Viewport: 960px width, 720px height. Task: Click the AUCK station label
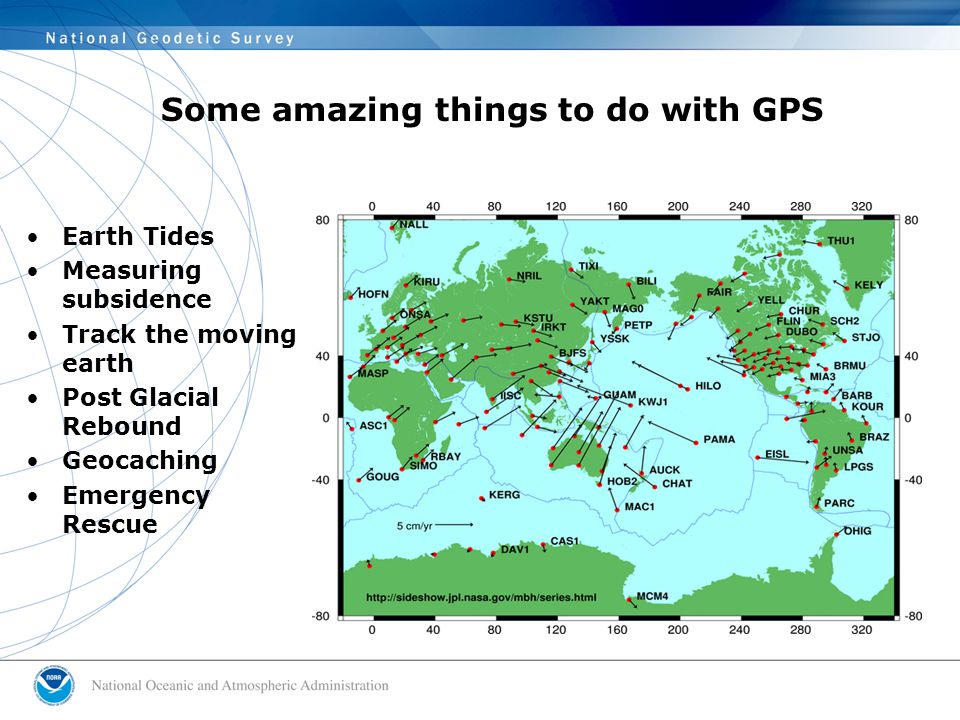664,470
